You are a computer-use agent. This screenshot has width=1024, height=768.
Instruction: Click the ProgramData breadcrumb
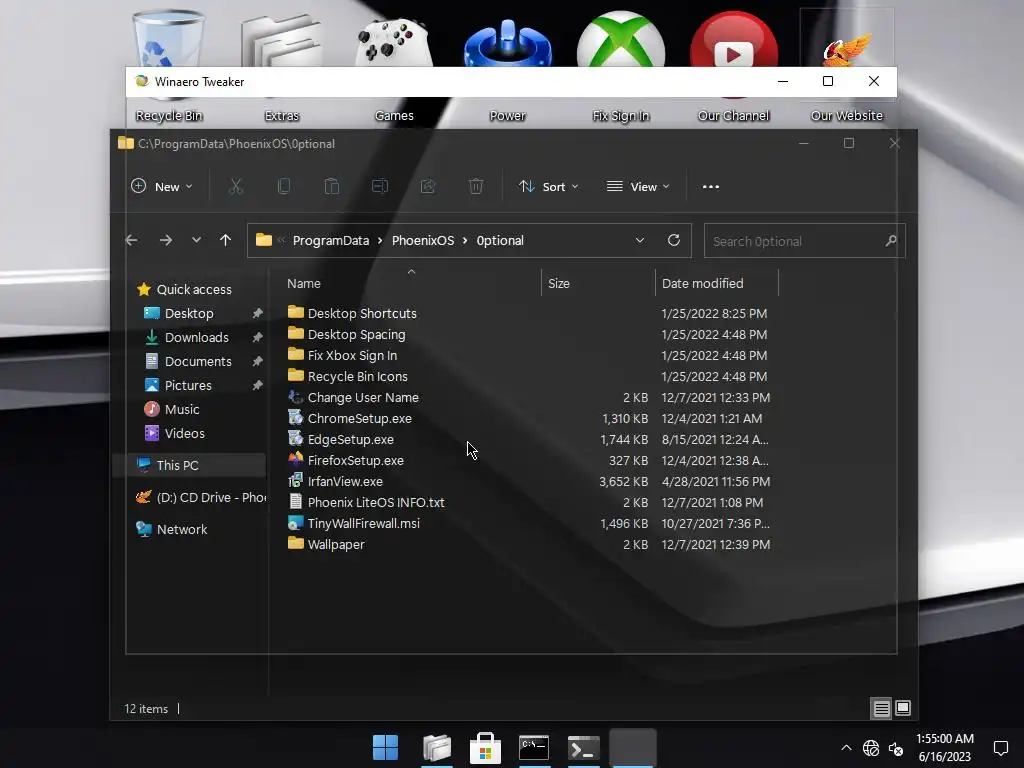click(330, 240)
